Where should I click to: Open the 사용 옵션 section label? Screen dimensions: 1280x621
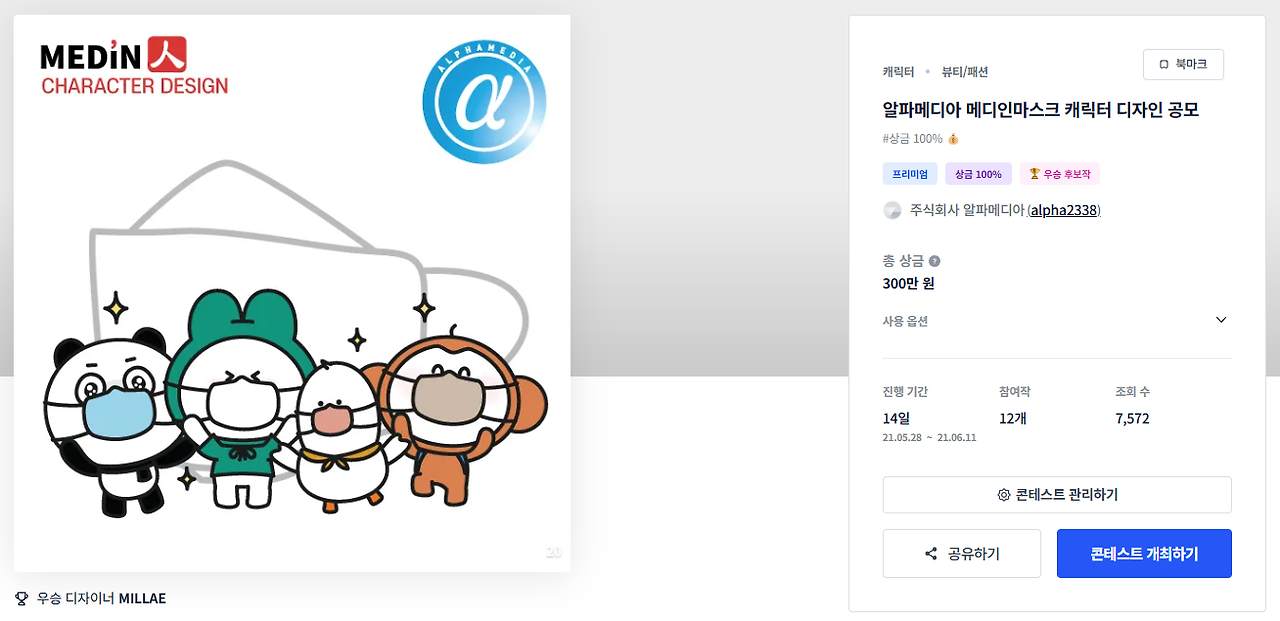click(x=905, y=321)
